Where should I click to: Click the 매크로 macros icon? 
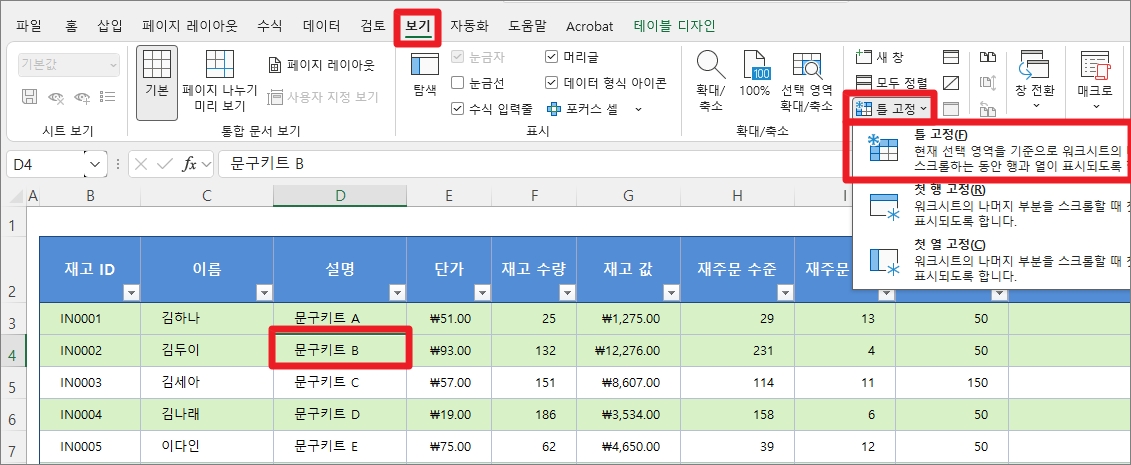(x=1094, y=65)
